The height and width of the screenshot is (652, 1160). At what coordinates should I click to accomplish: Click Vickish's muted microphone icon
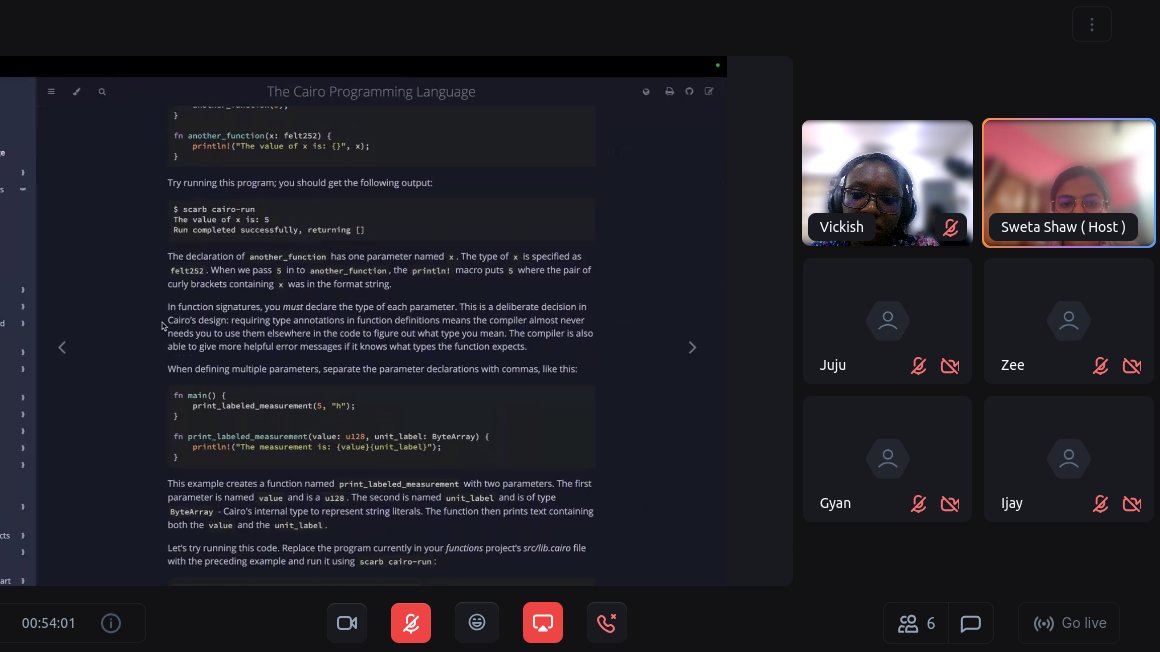pos(951,227)
